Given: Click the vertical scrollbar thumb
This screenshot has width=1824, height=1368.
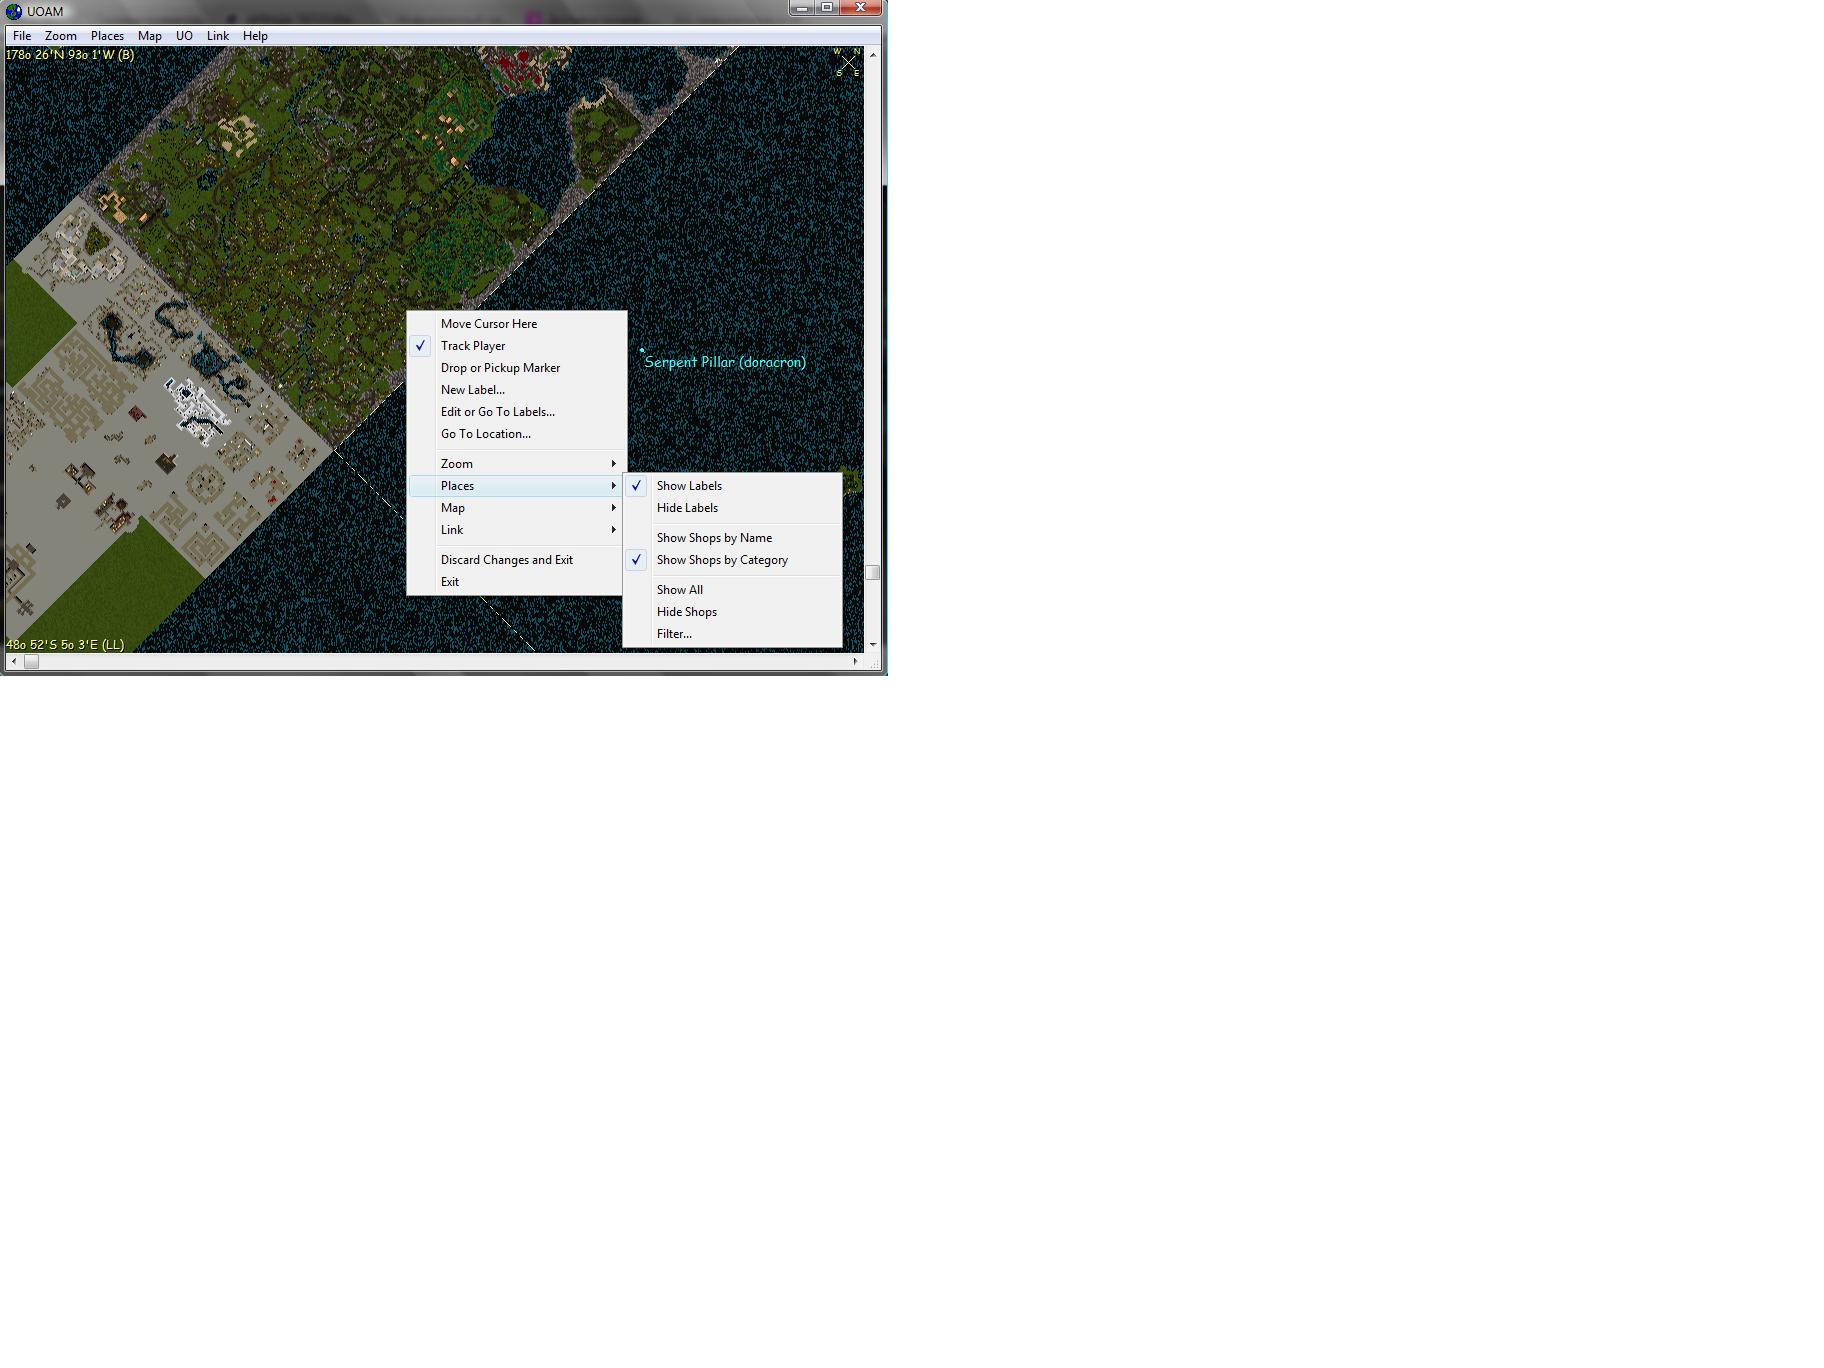Looking at the screenshot, I should (x=873, y=572).
